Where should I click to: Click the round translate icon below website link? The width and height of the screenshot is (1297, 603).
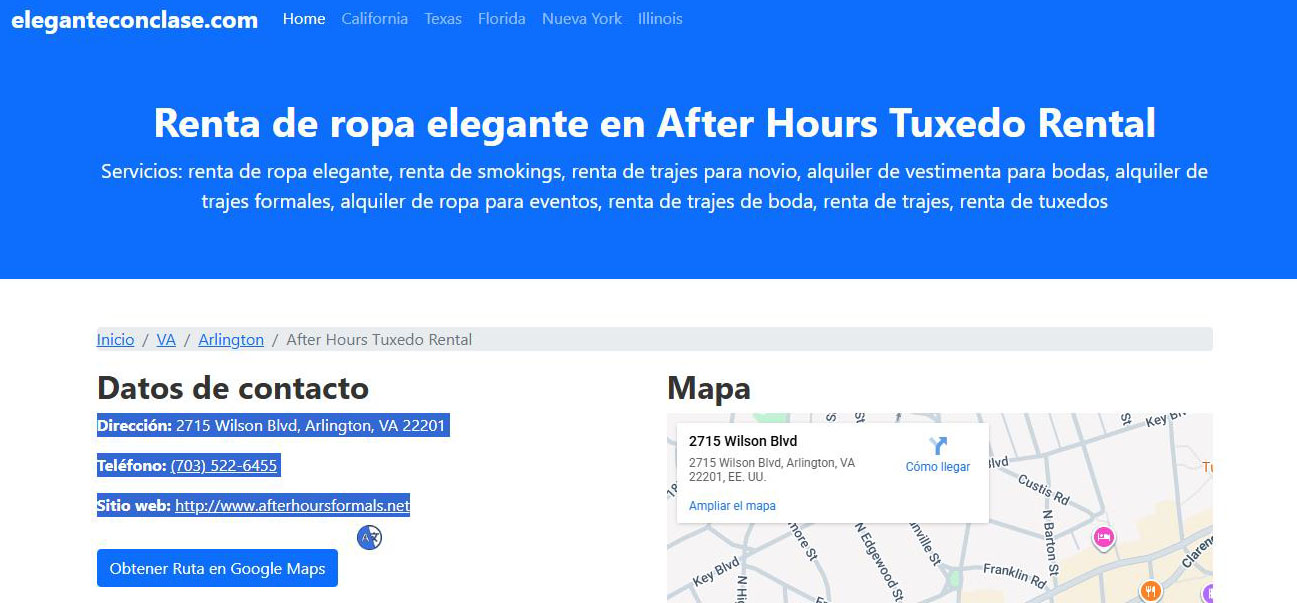click(370, 538)
